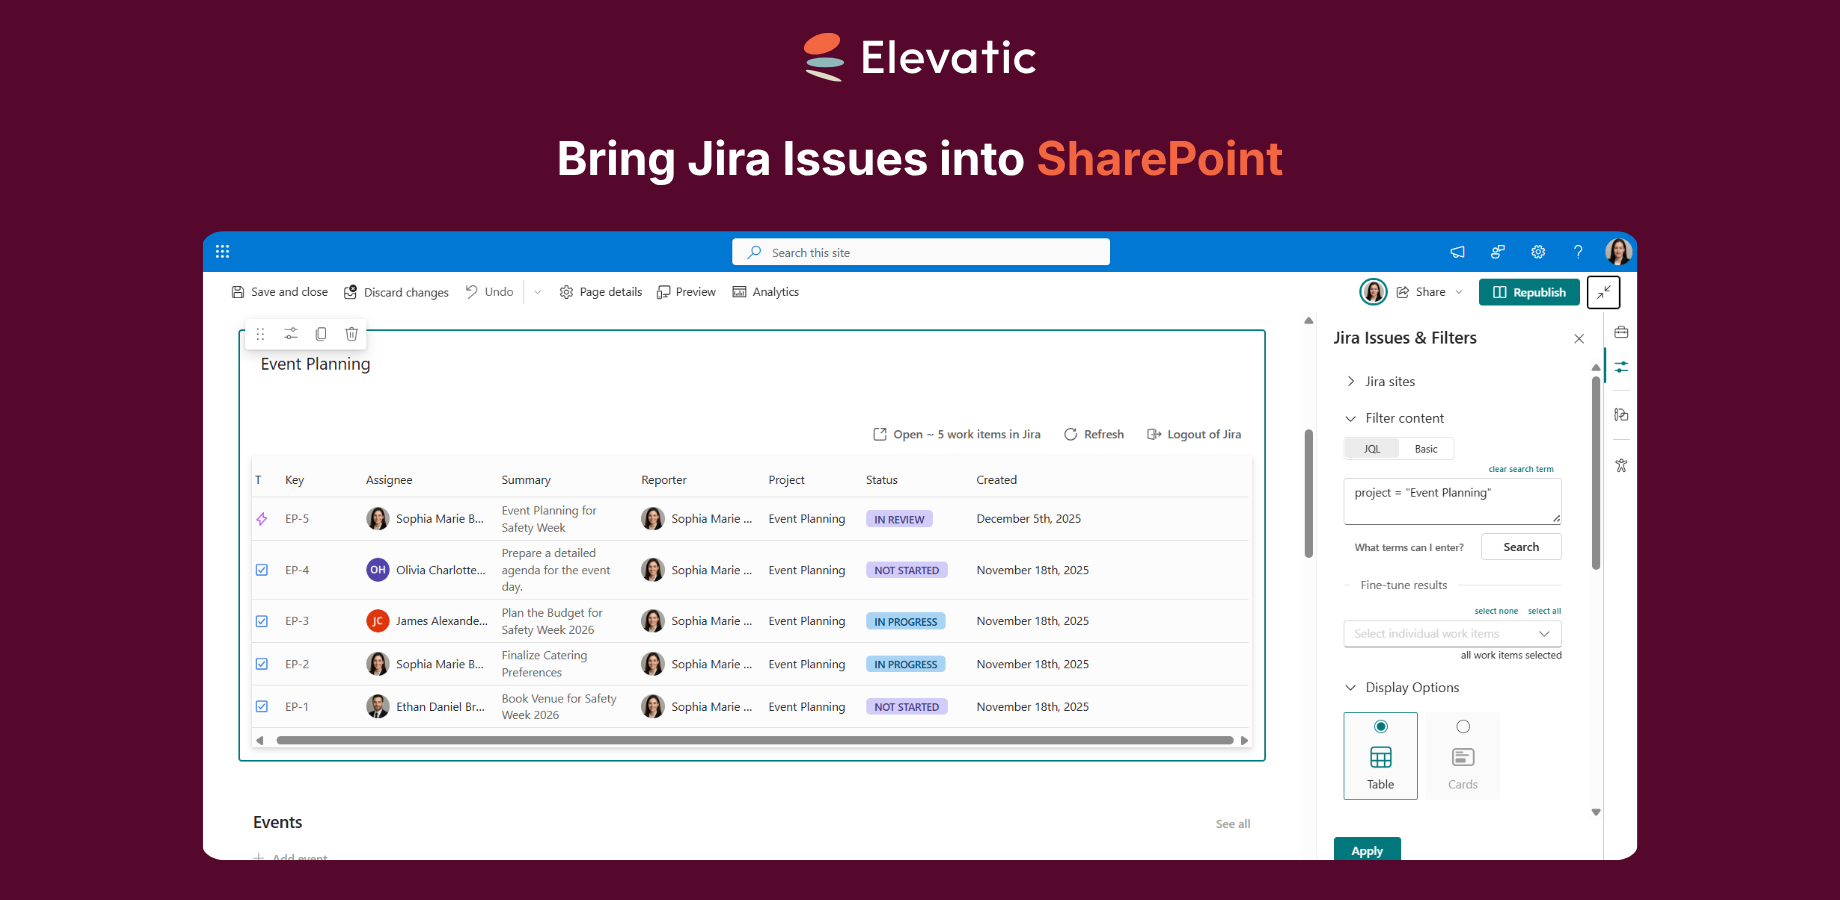Image resolution: width=1840 pixels, height=900 pixels.
Task: Open the app launcher waffle icon
Action: click(222, 251)
